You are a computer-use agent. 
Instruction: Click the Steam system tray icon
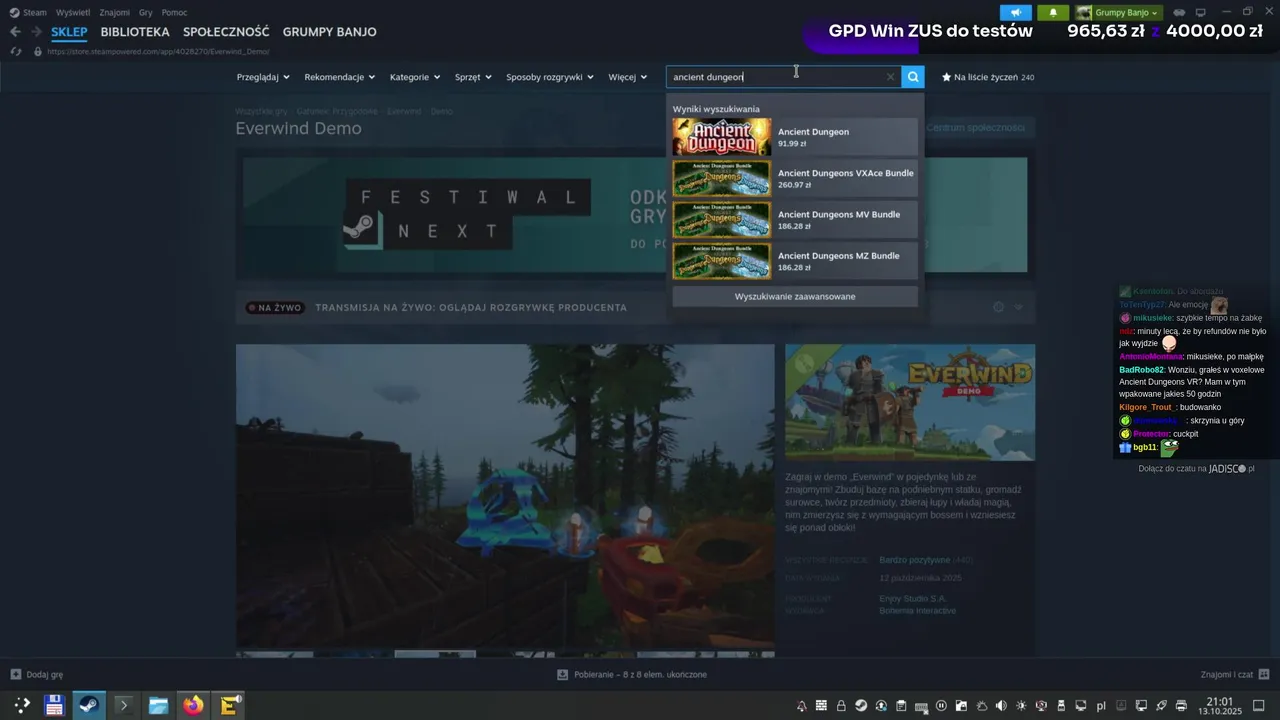[861, 706]
